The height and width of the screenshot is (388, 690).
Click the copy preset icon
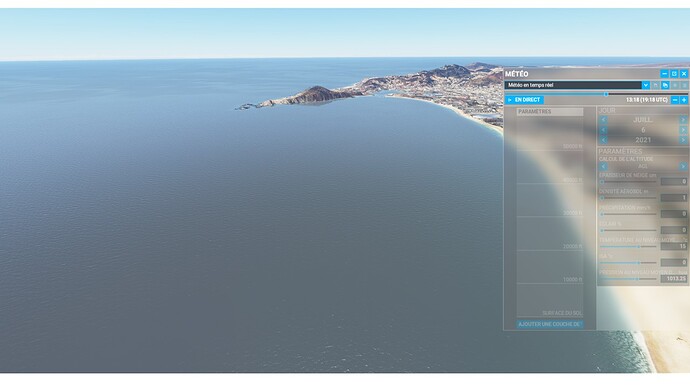point(665,85)
